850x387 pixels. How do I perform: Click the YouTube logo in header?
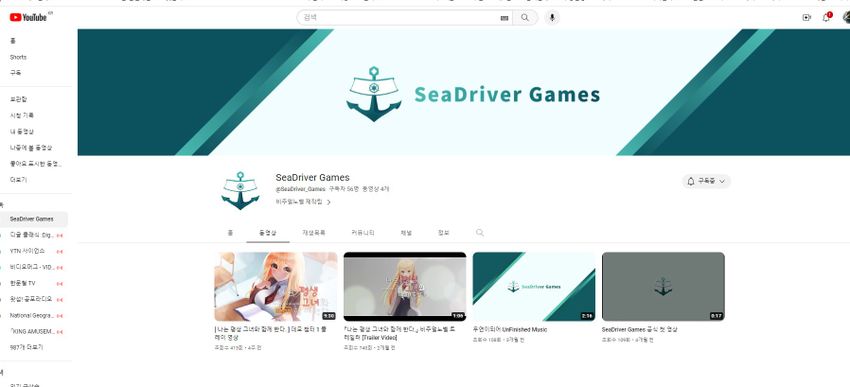click(x=28, y=17)
